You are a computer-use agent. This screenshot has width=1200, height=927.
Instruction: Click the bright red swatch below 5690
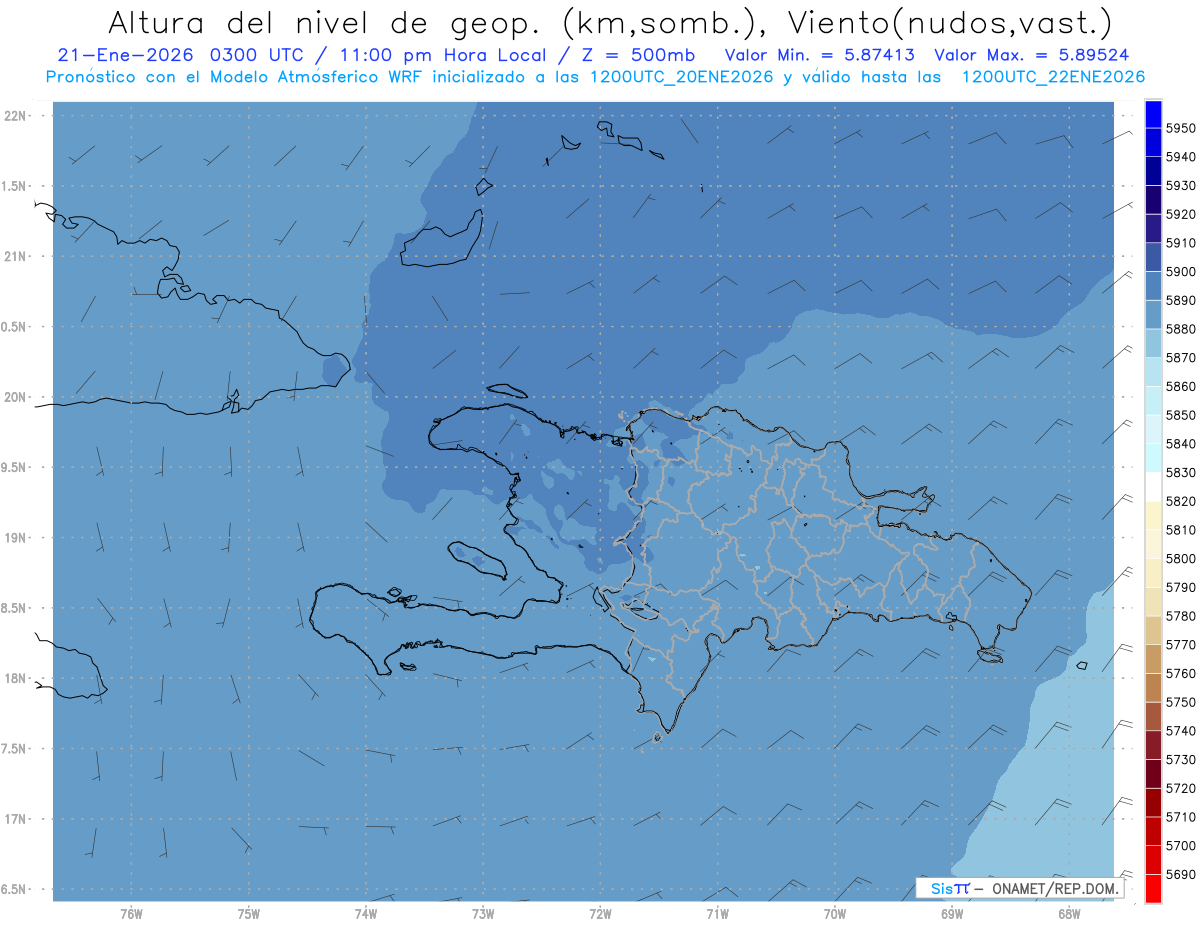[x=1152, y=888]
